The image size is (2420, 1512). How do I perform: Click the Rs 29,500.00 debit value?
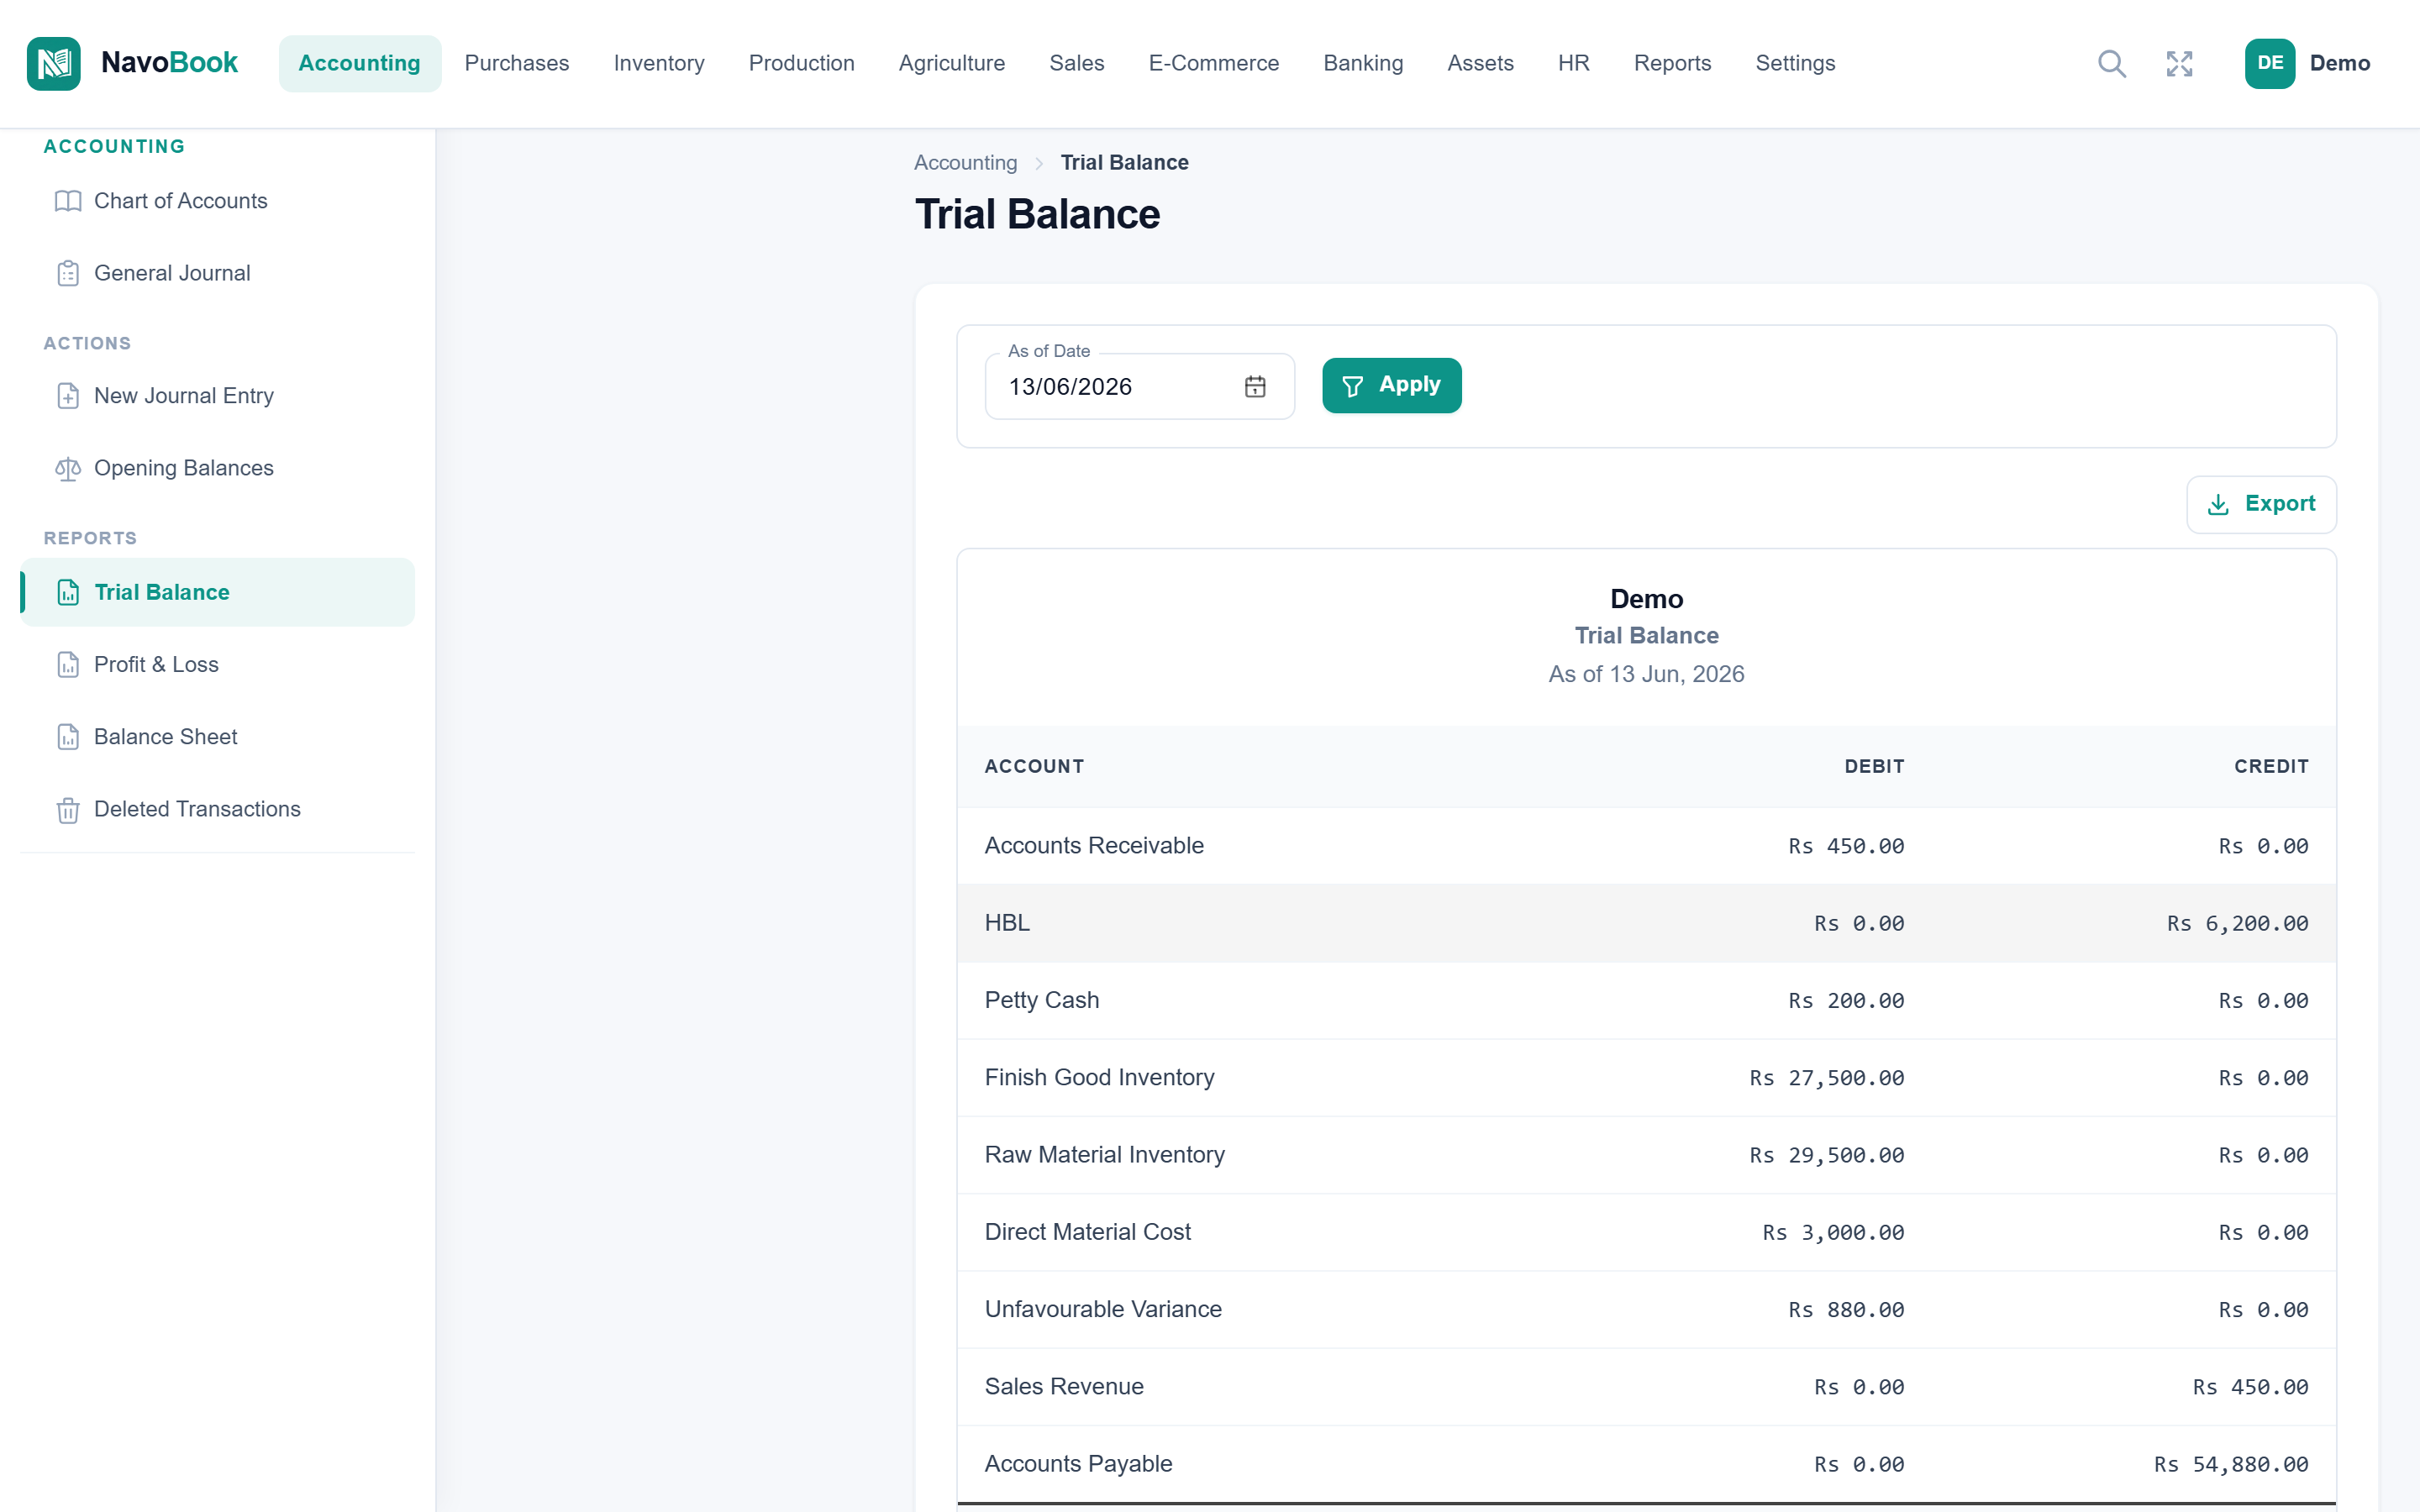coord(1826,1155)
